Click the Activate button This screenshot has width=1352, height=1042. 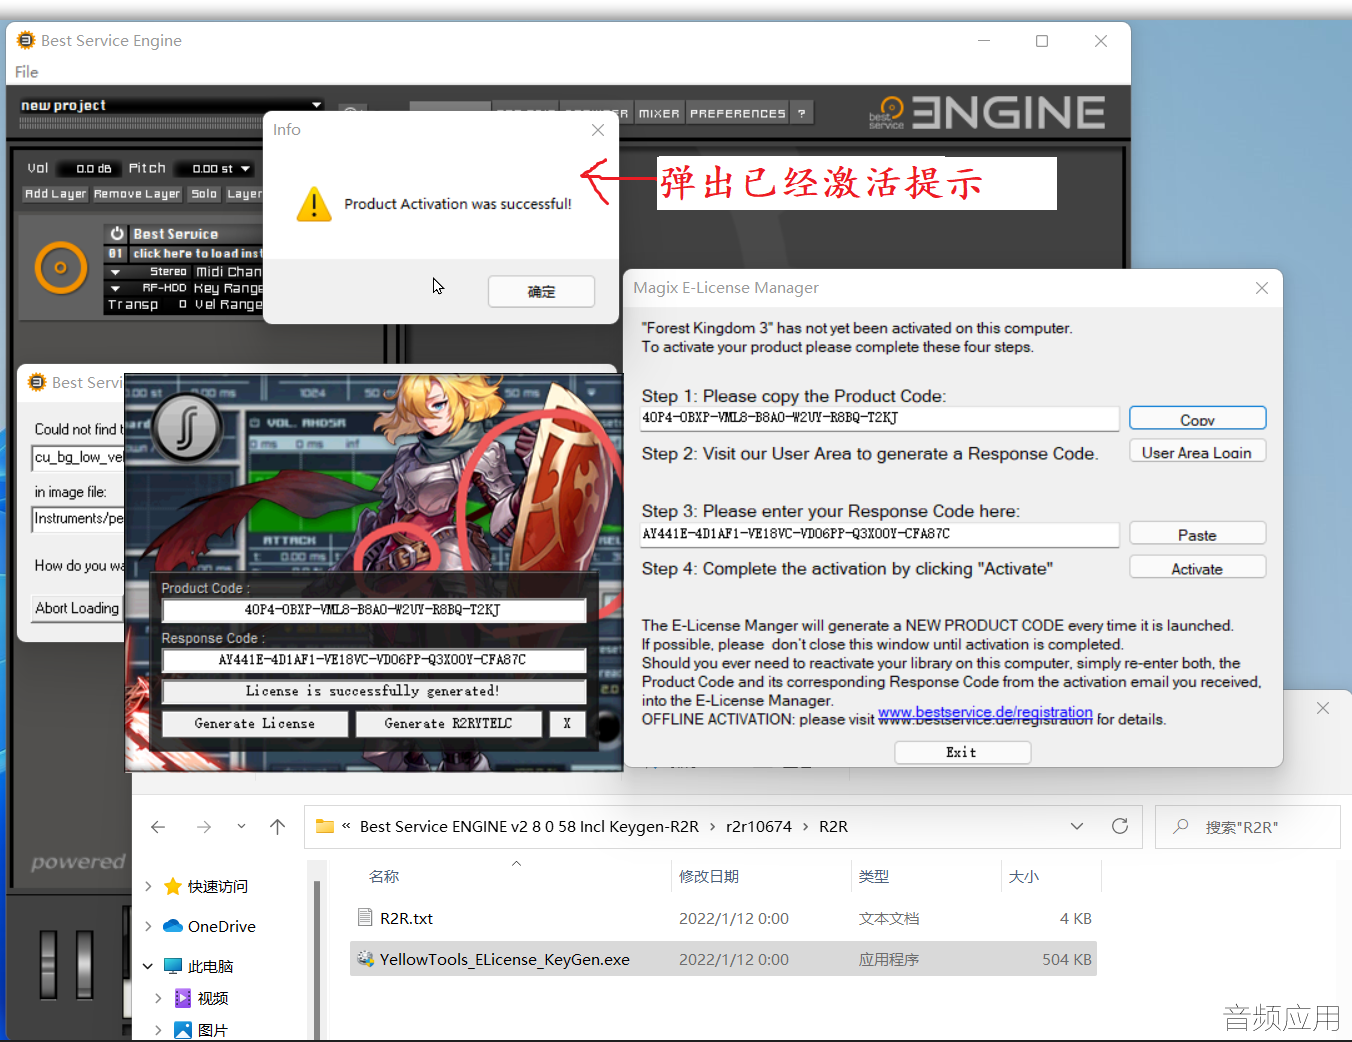pyautogui.click(x=1197, y=568)
